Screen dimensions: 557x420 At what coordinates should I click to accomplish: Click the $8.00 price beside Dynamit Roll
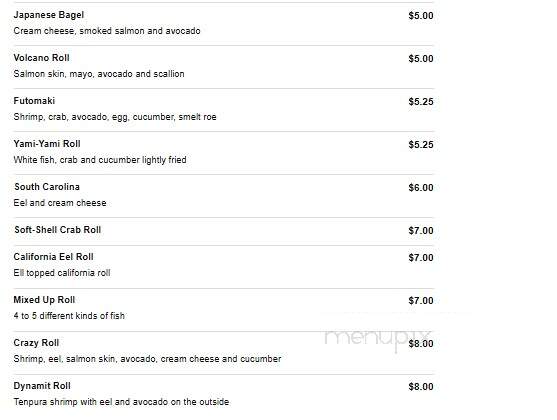[x=421, y=387]
